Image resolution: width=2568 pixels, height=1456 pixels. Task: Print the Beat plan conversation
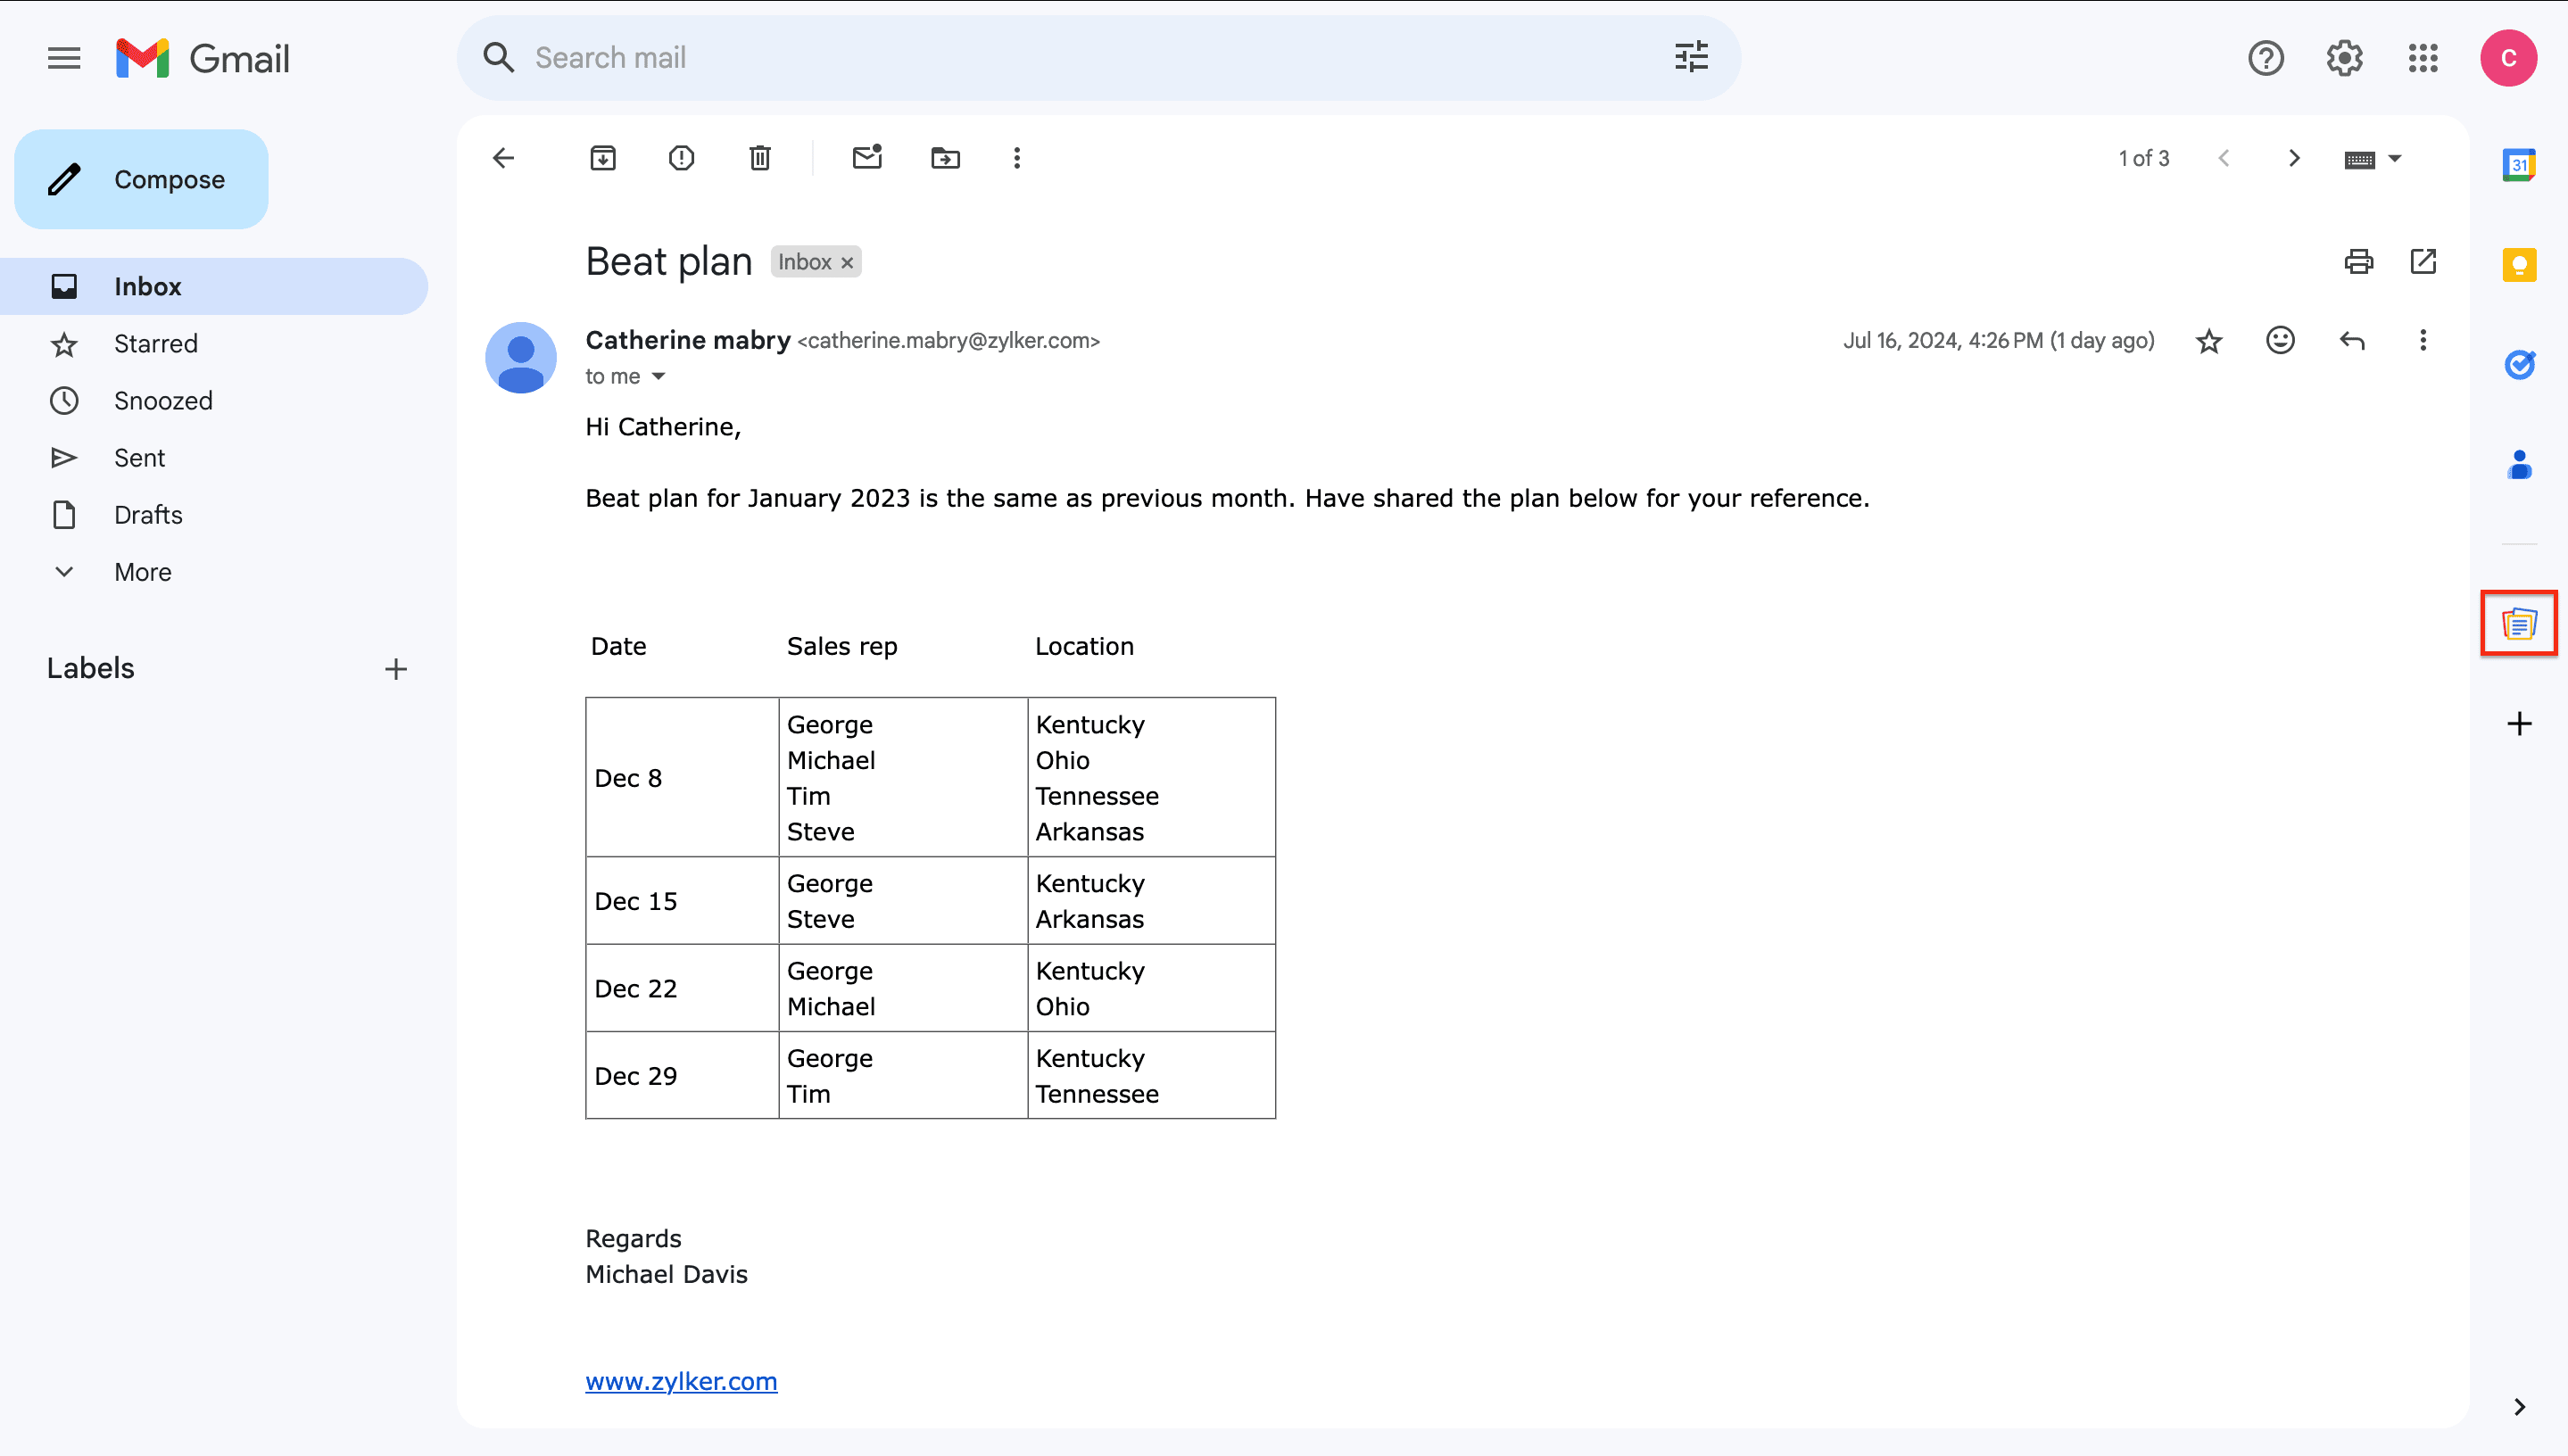click(x=2358, y=262)
